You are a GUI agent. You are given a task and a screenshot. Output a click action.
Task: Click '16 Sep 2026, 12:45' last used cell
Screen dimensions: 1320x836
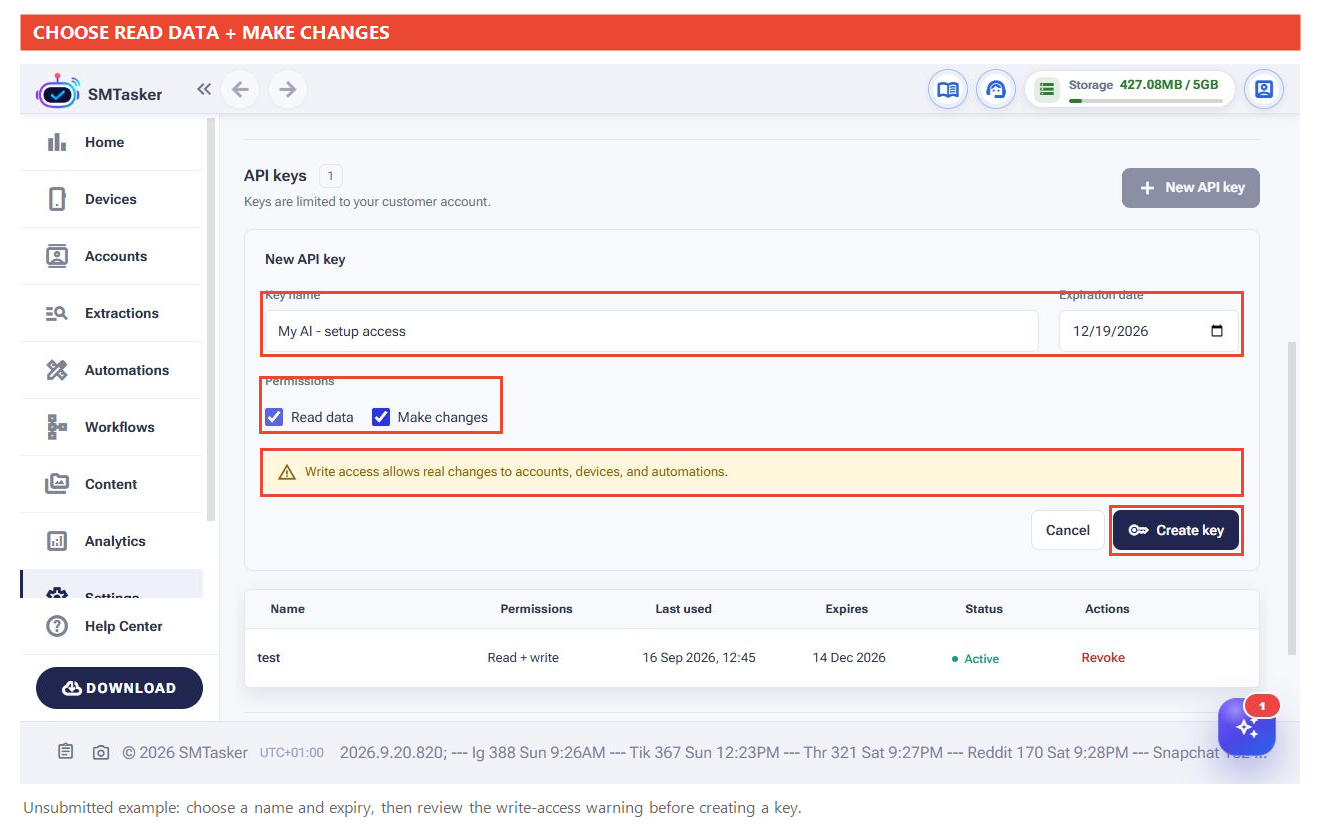pyautogui.click(x=699, y=657)
